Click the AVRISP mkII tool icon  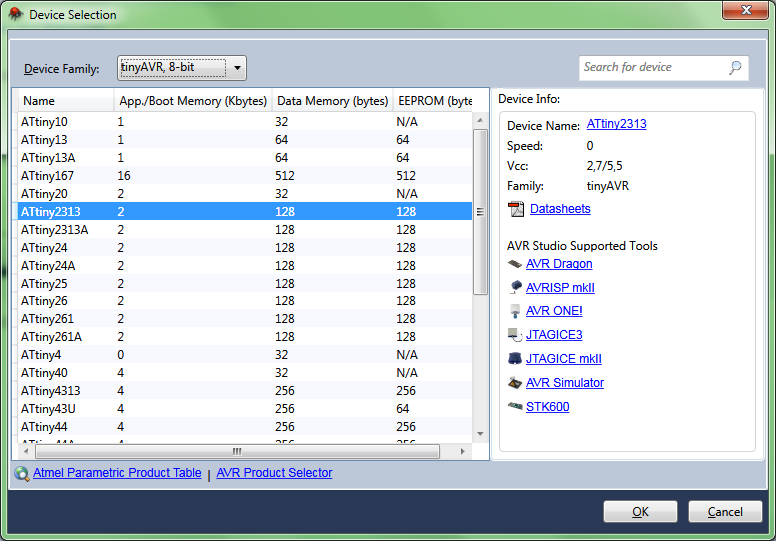coord(515,287)
